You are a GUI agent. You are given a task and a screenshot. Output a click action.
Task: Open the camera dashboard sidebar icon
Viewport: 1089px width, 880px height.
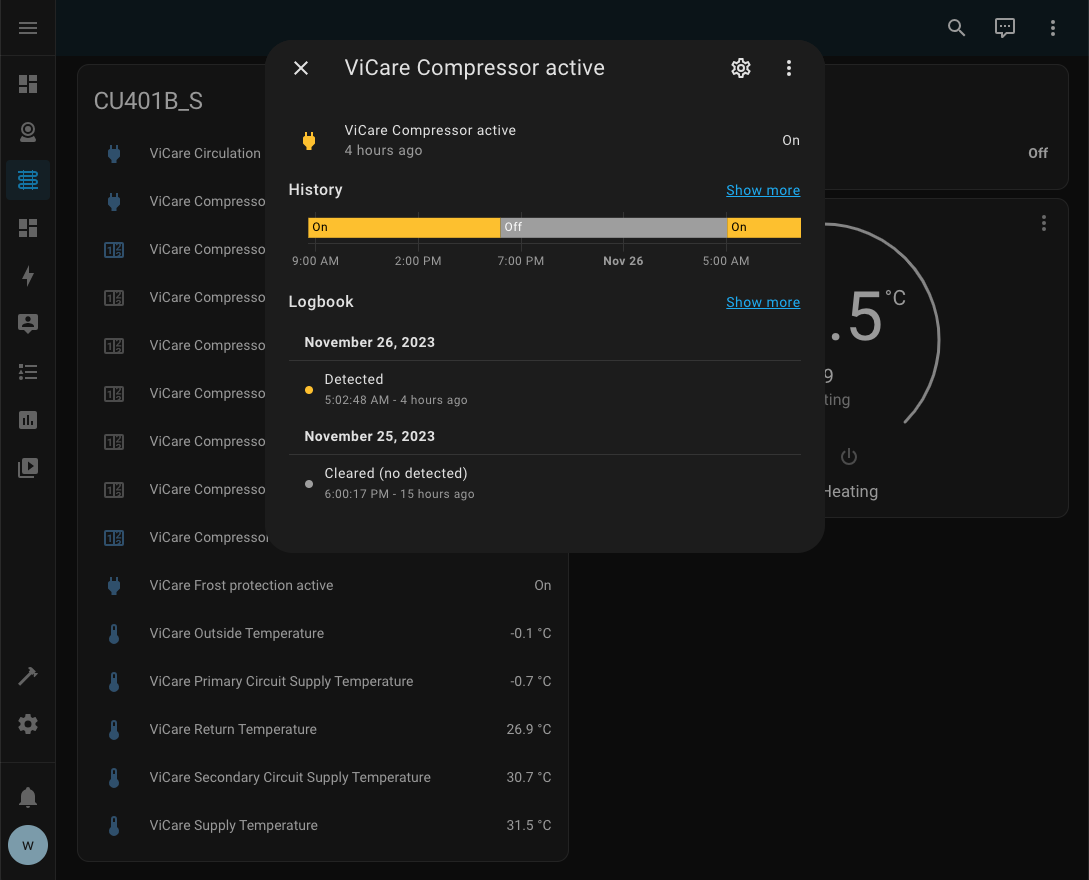pyautogui.click(x=28, y=132)
